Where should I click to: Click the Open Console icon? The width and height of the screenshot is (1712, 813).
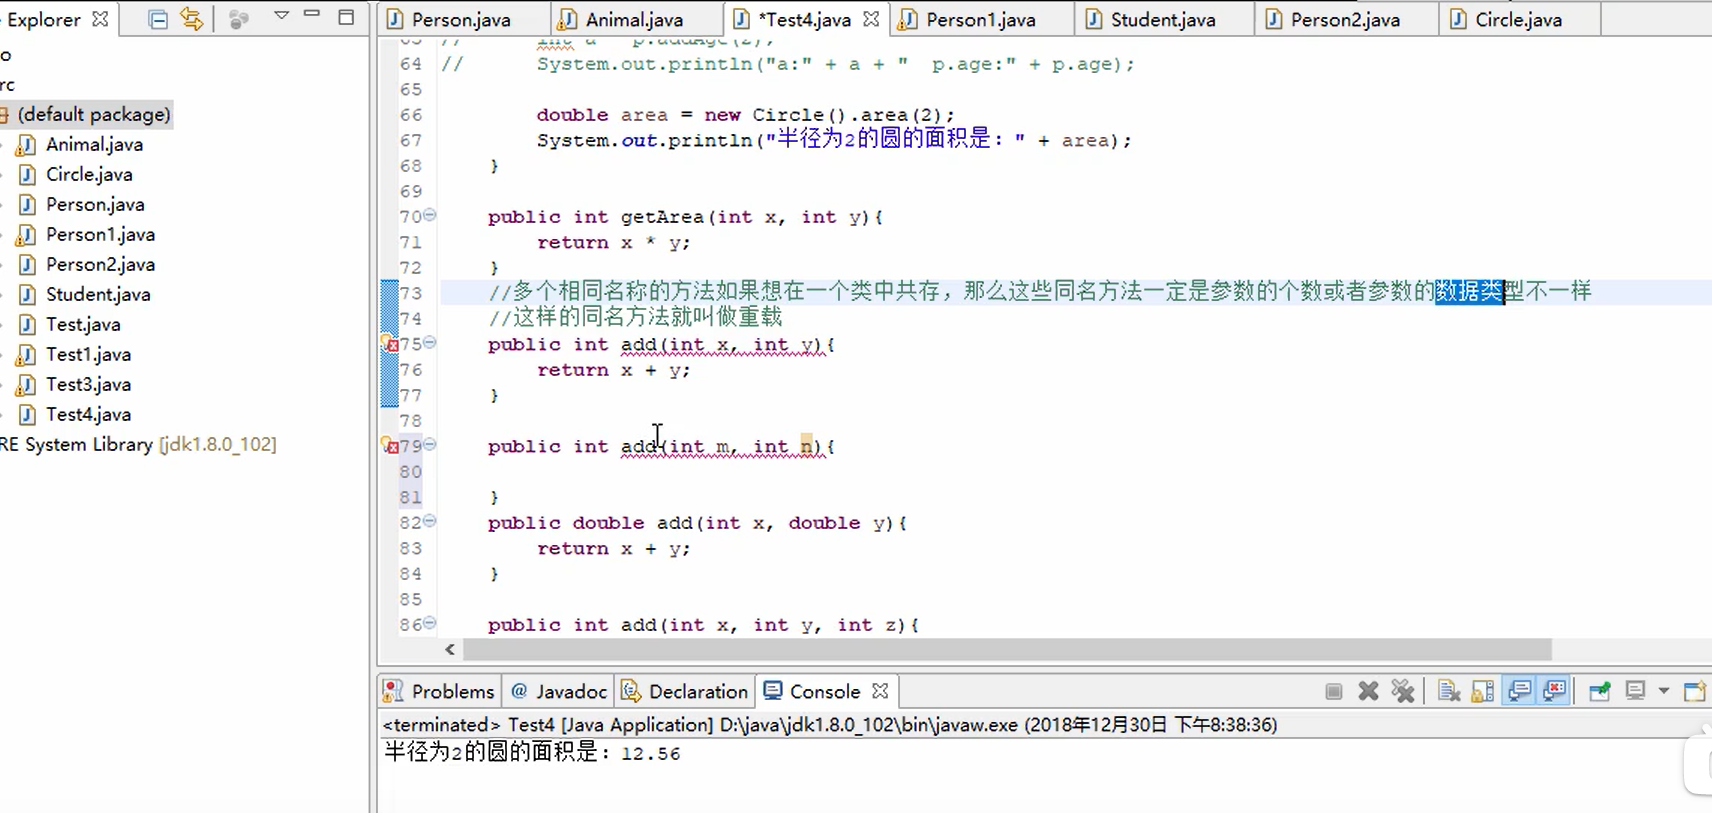[1695, 691]
